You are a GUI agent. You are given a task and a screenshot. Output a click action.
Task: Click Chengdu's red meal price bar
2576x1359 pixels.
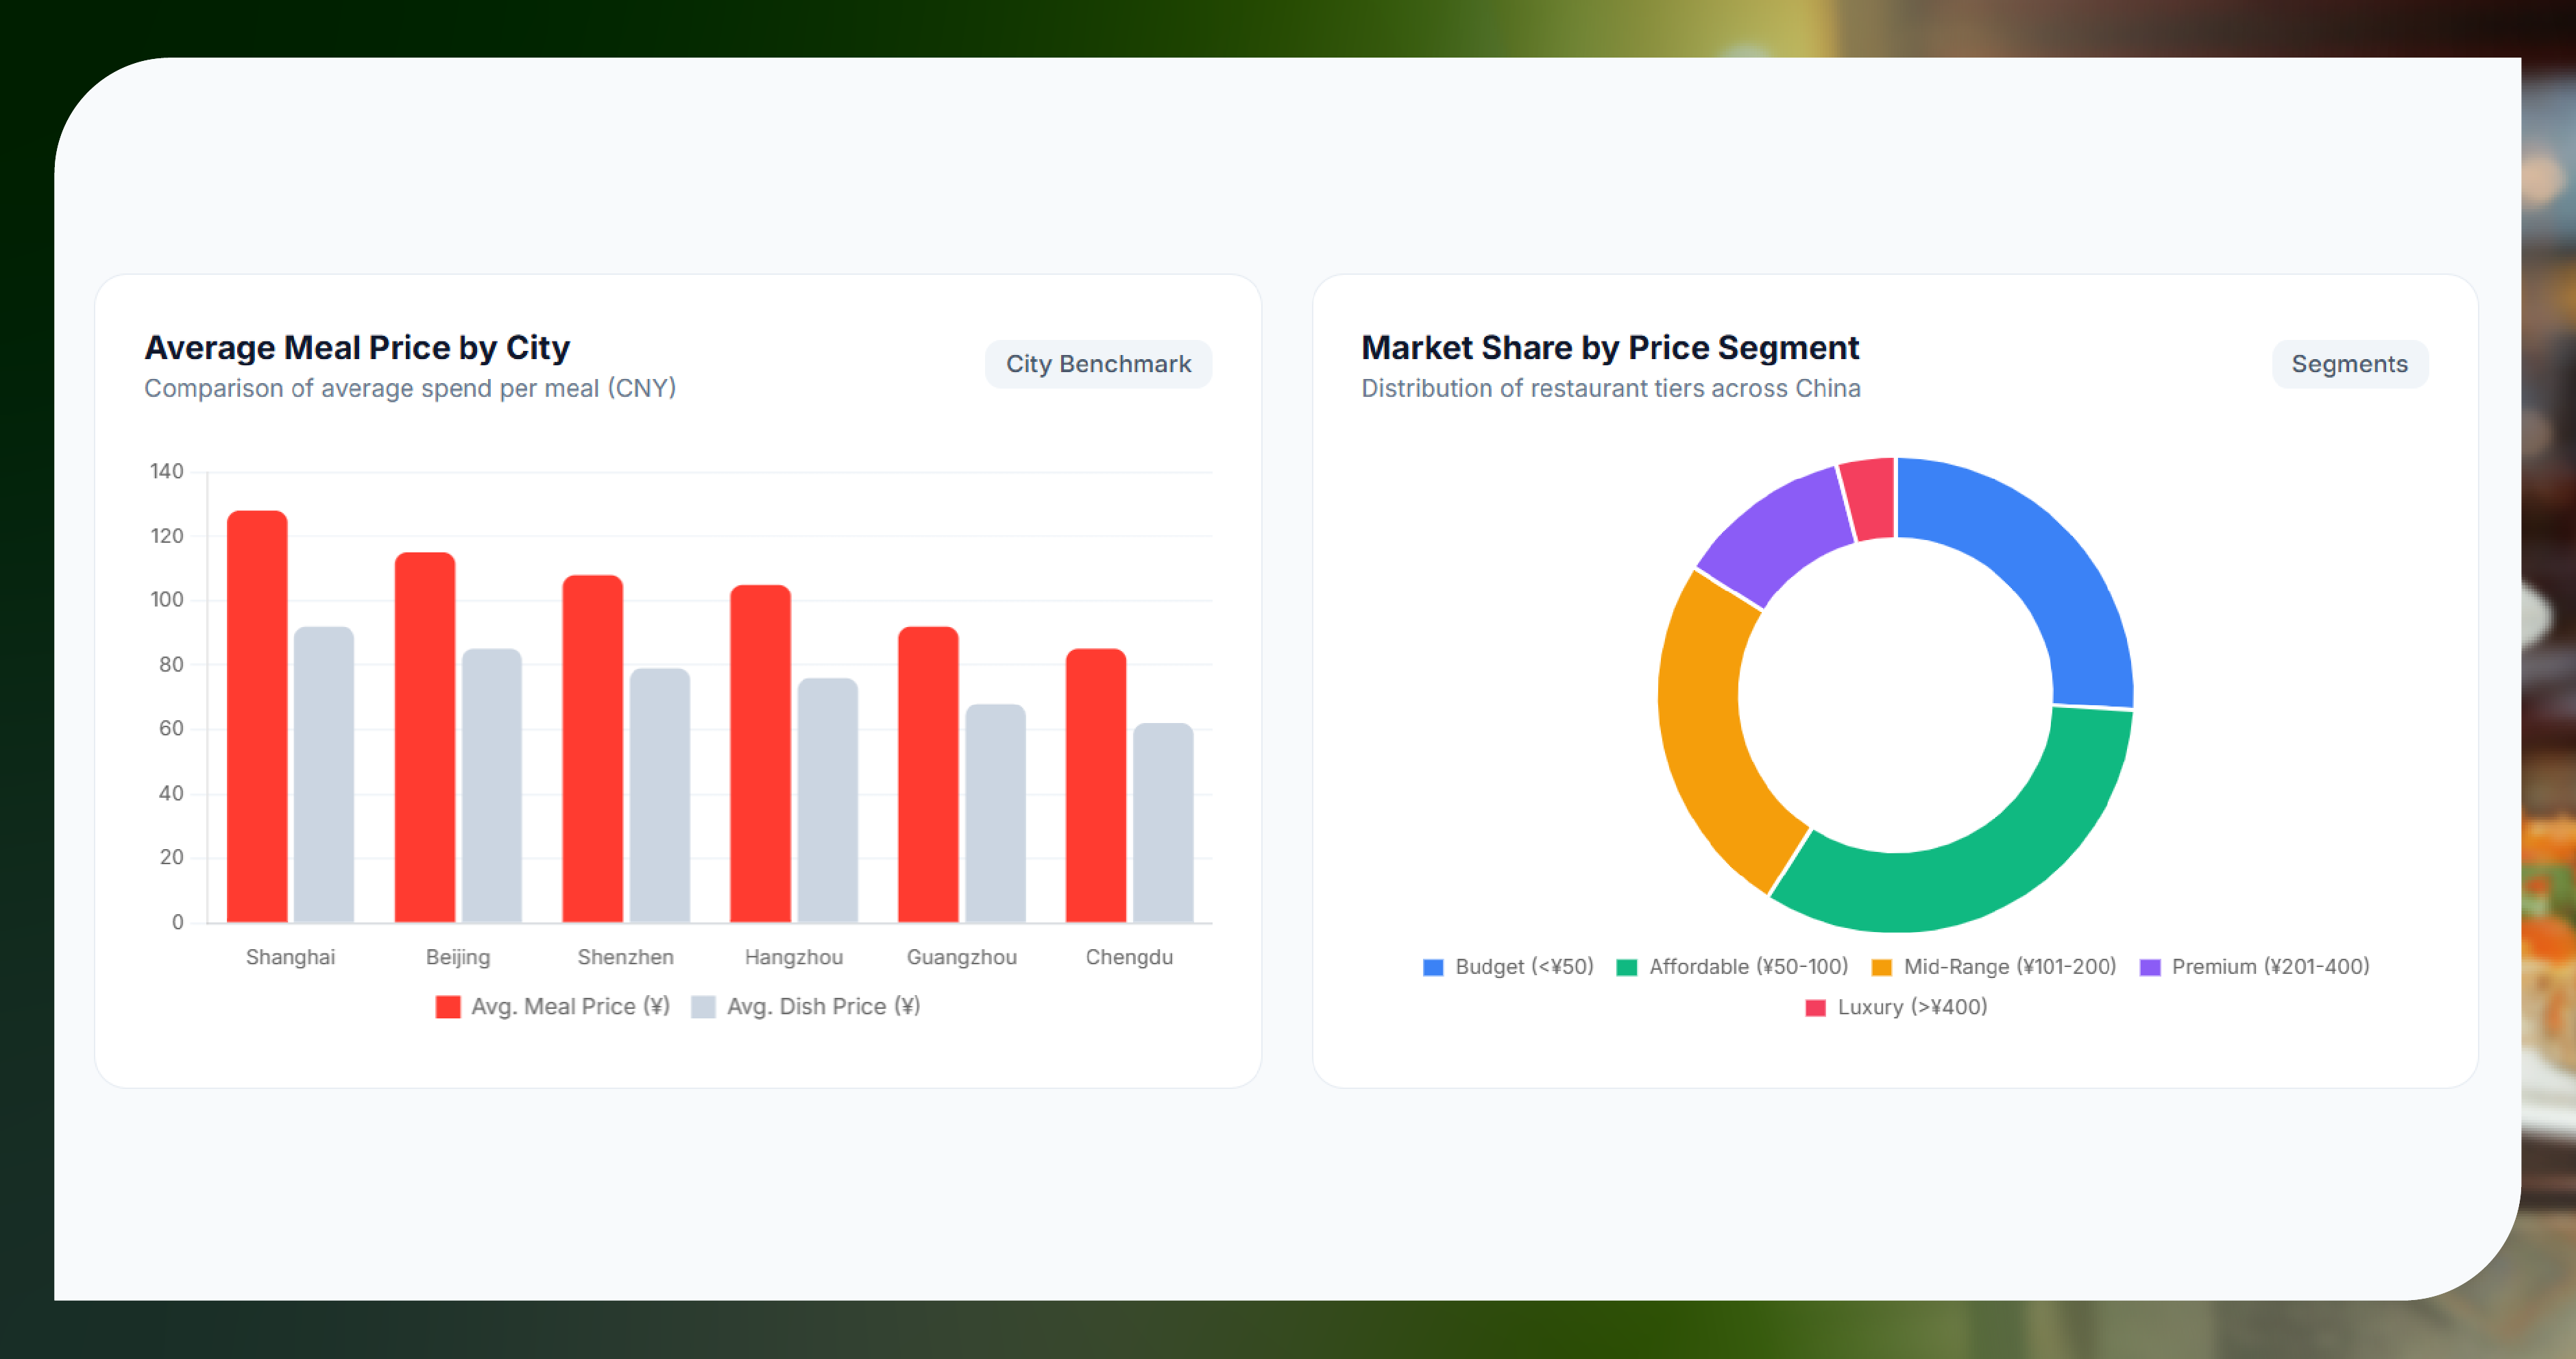(1096, 785)
